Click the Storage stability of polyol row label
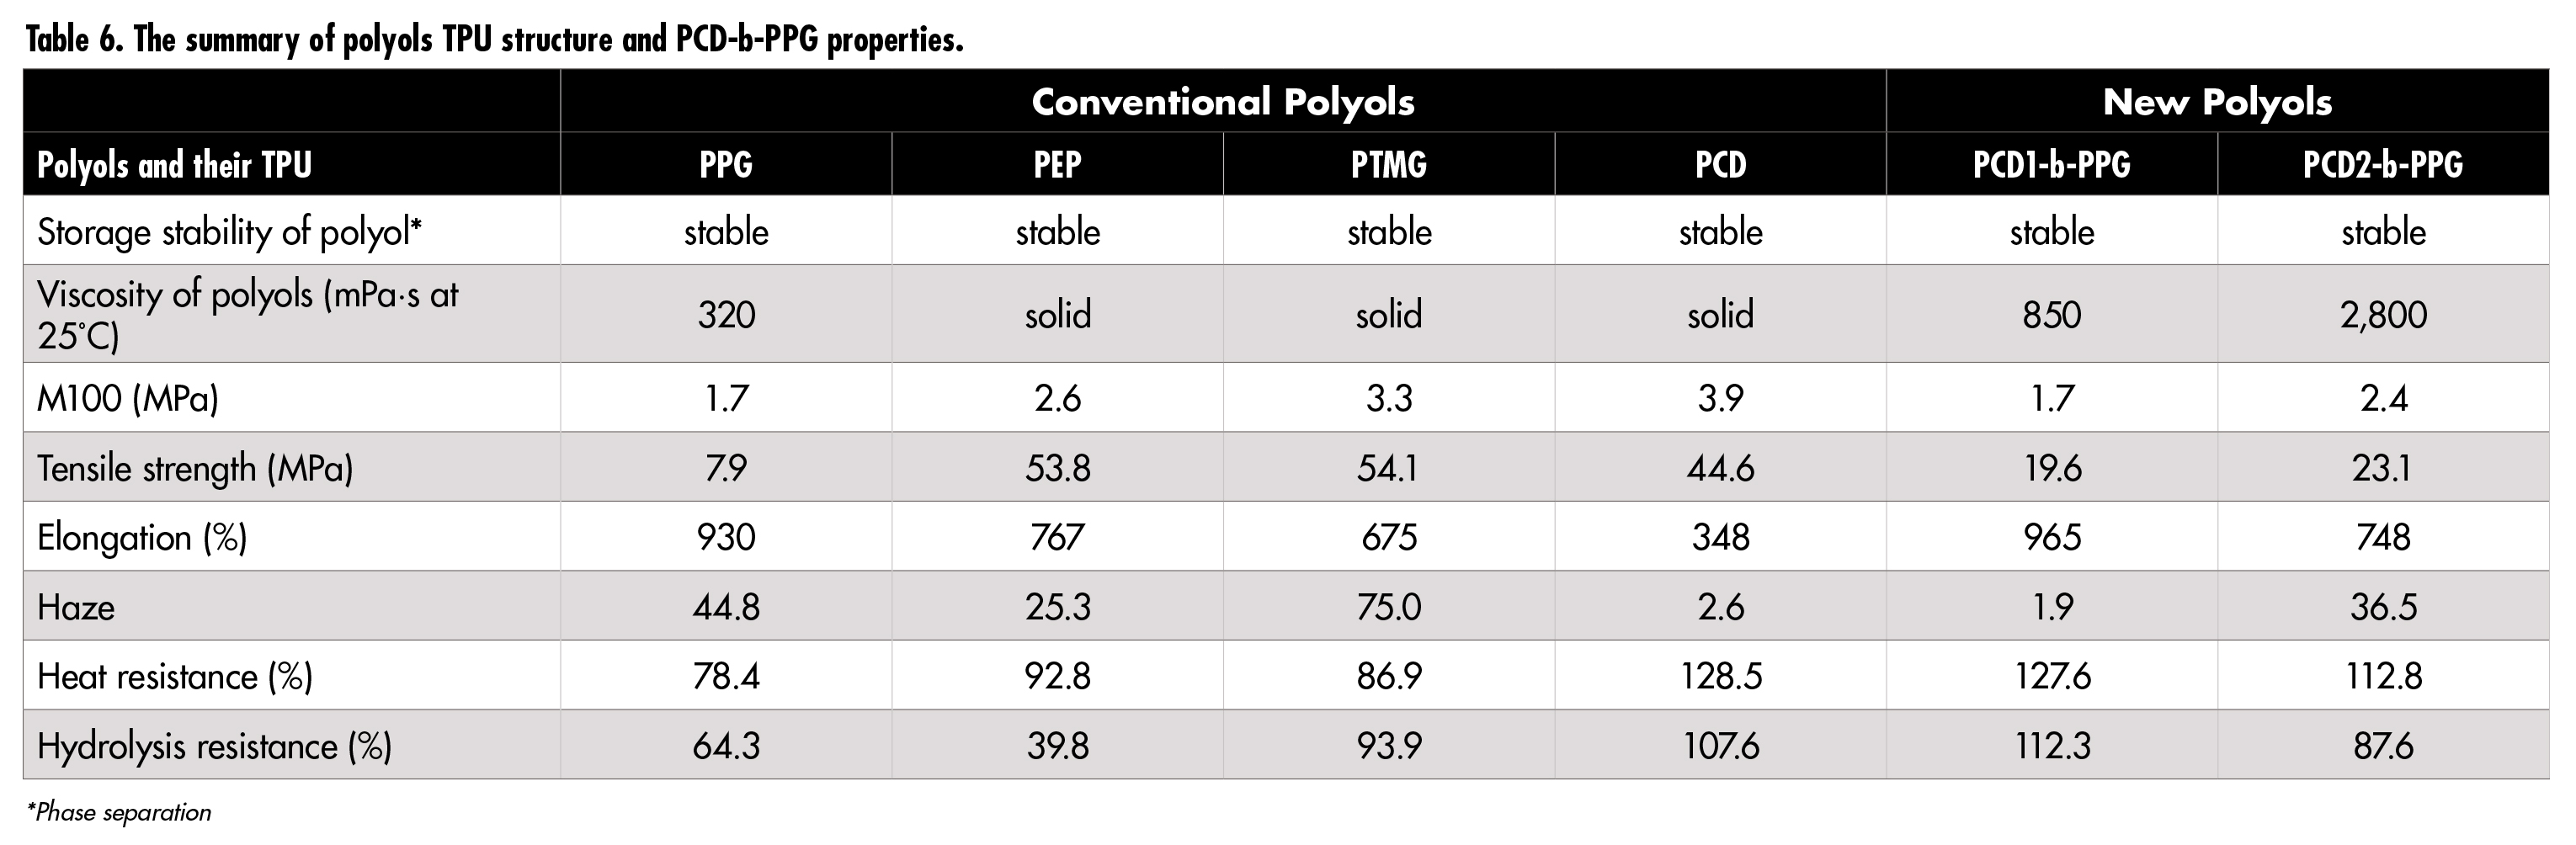2576x845 pixels. [x=229, y=232]
